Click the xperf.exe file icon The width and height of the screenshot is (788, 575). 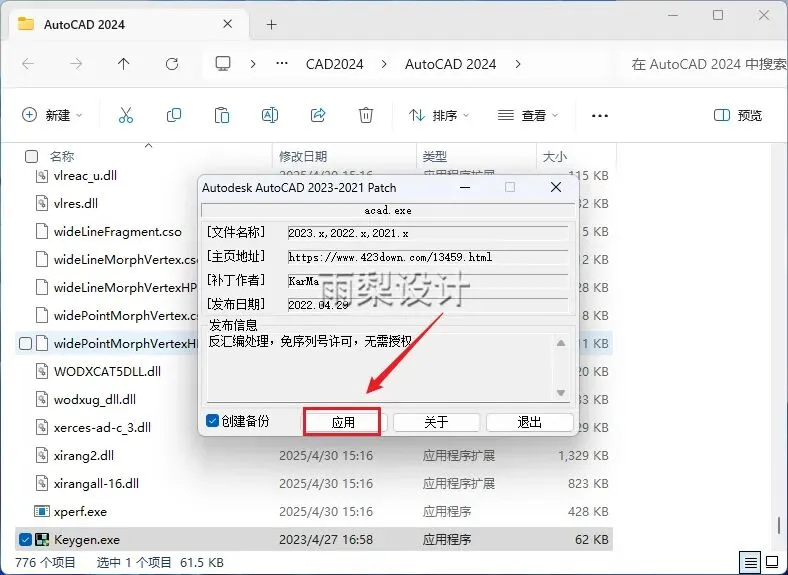(42, 511)
